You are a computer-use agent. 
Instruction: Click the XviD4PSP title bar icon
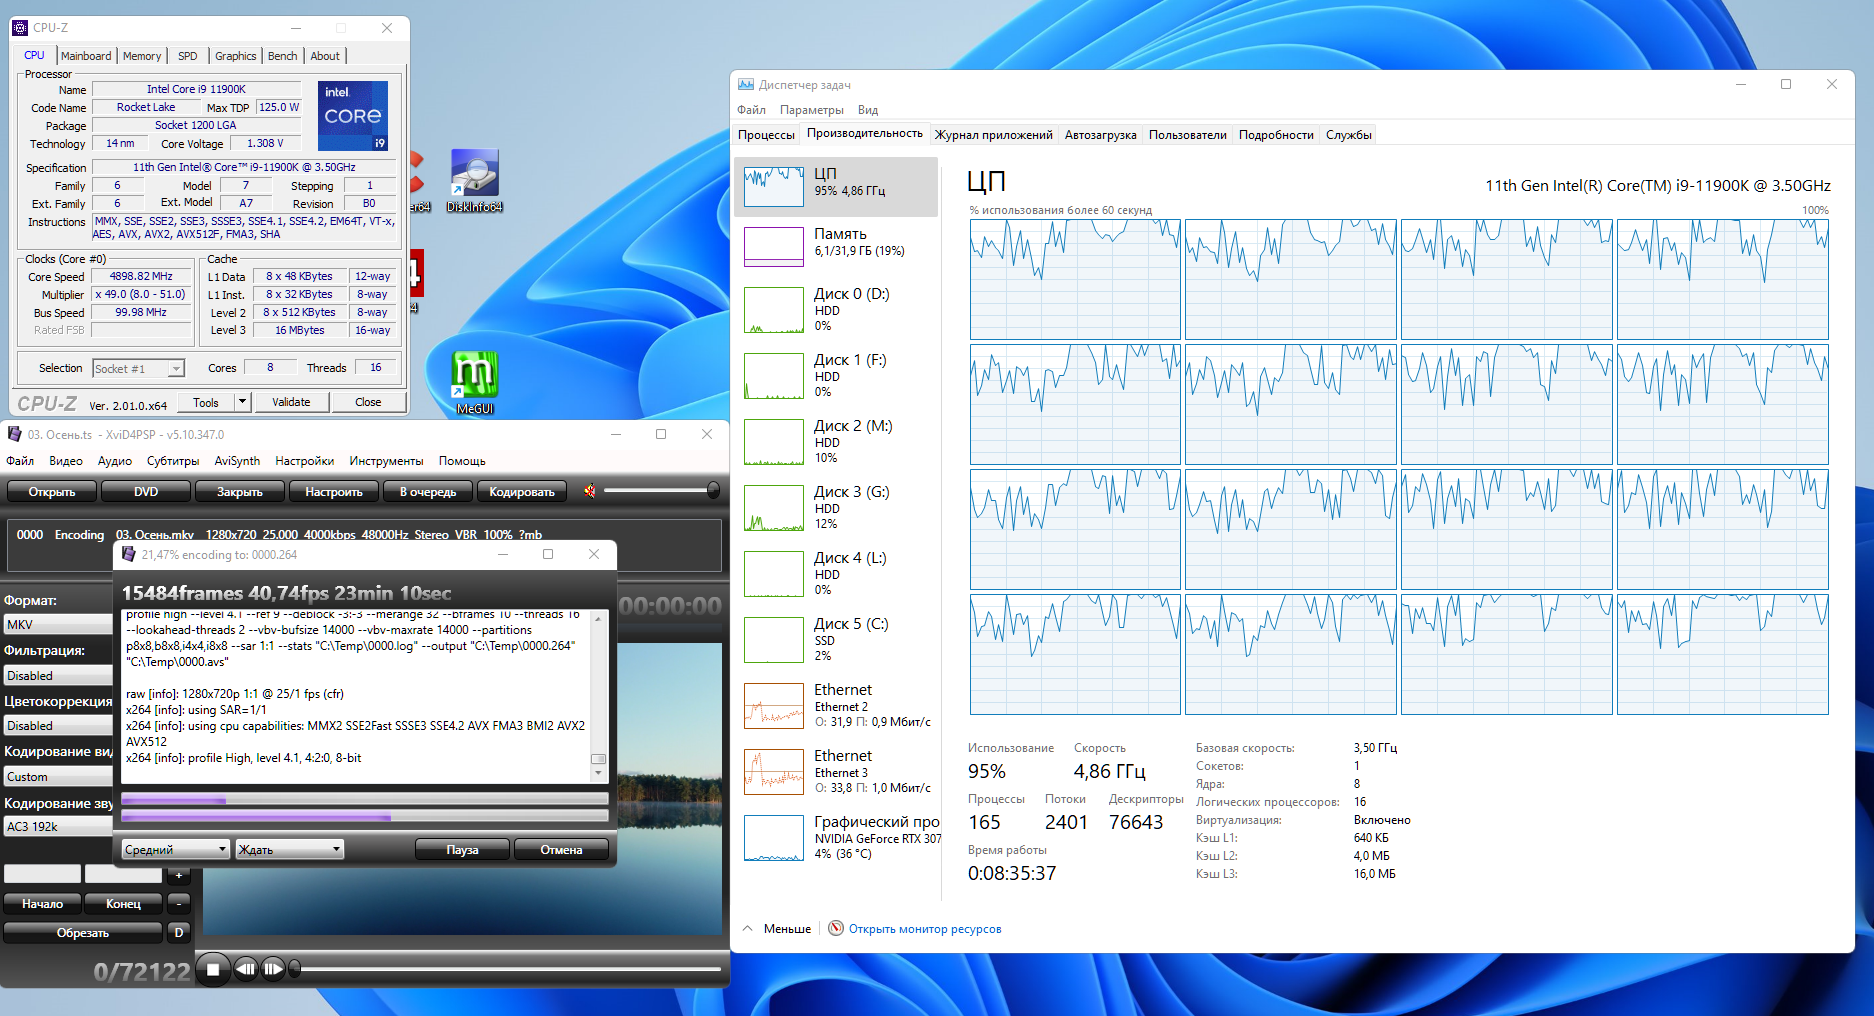[15, 434]
